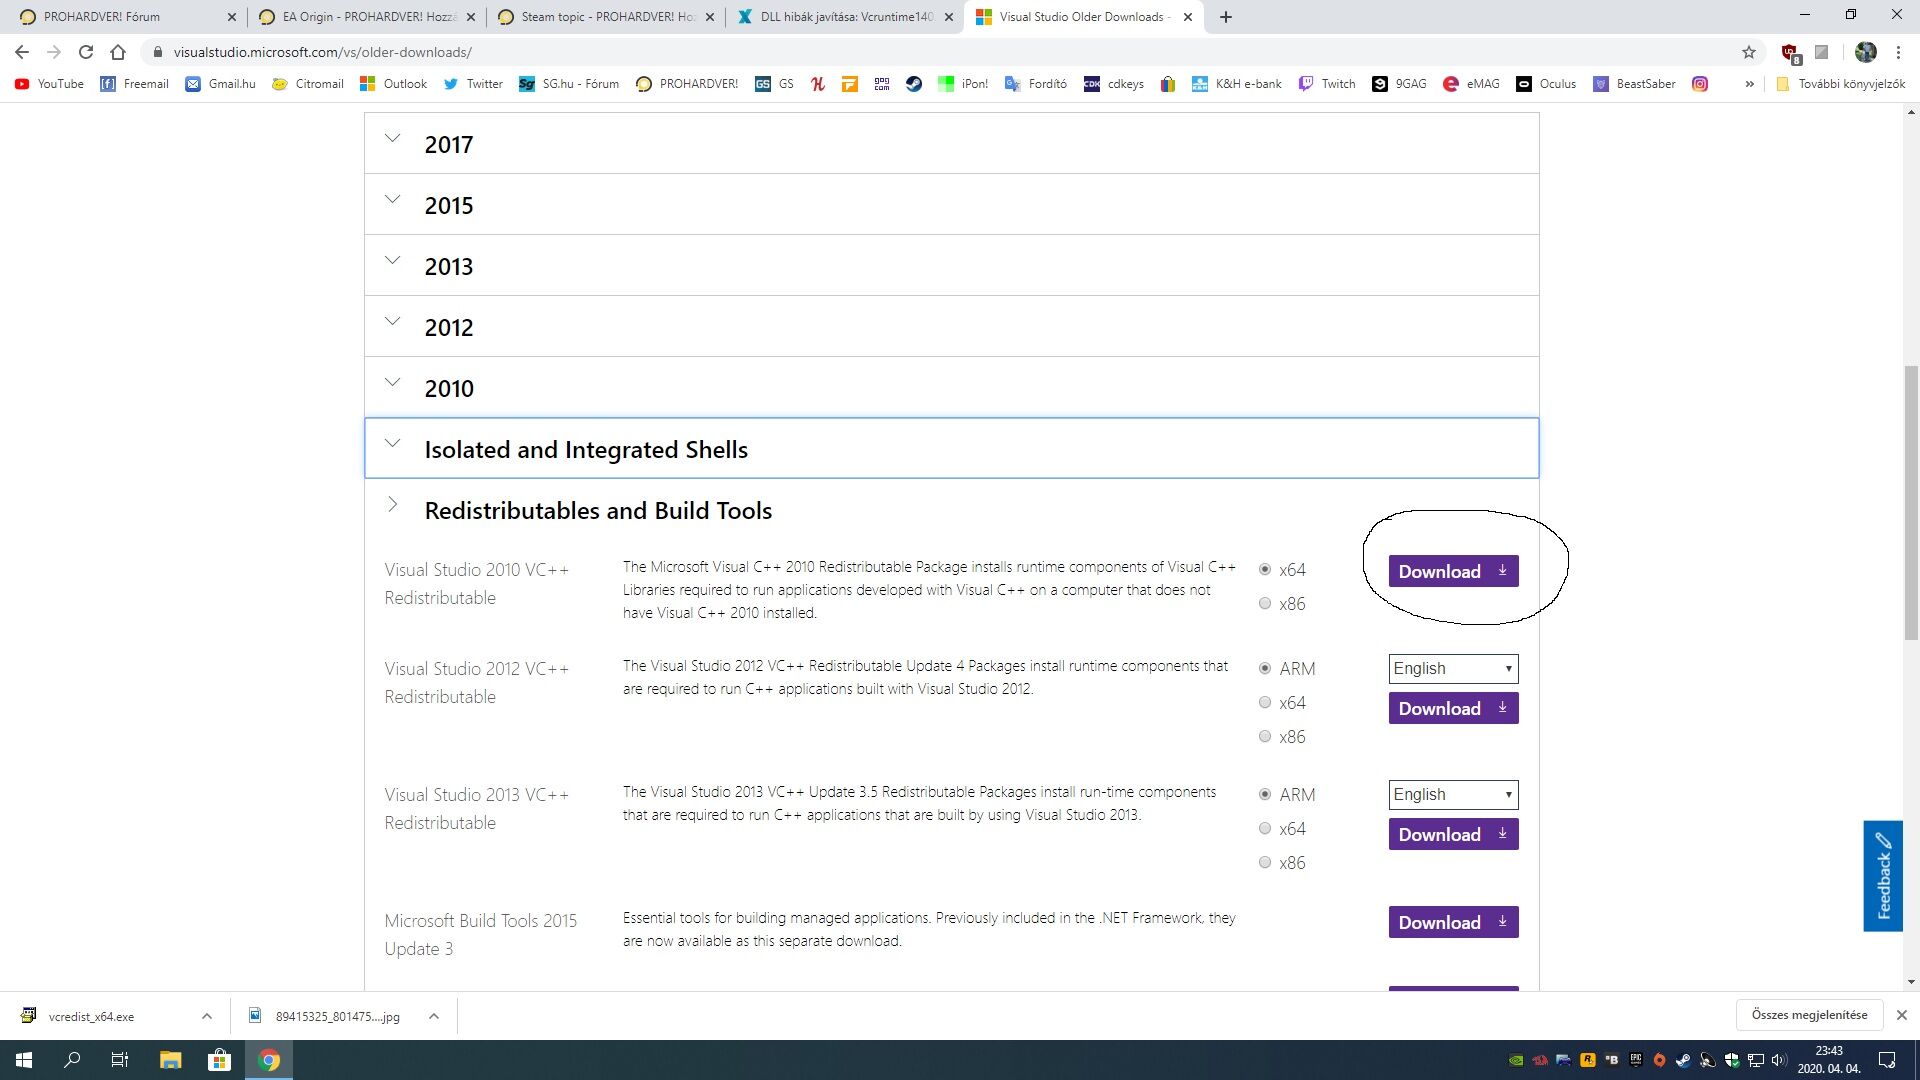Open the Twitter bookmark

(473, 84)
